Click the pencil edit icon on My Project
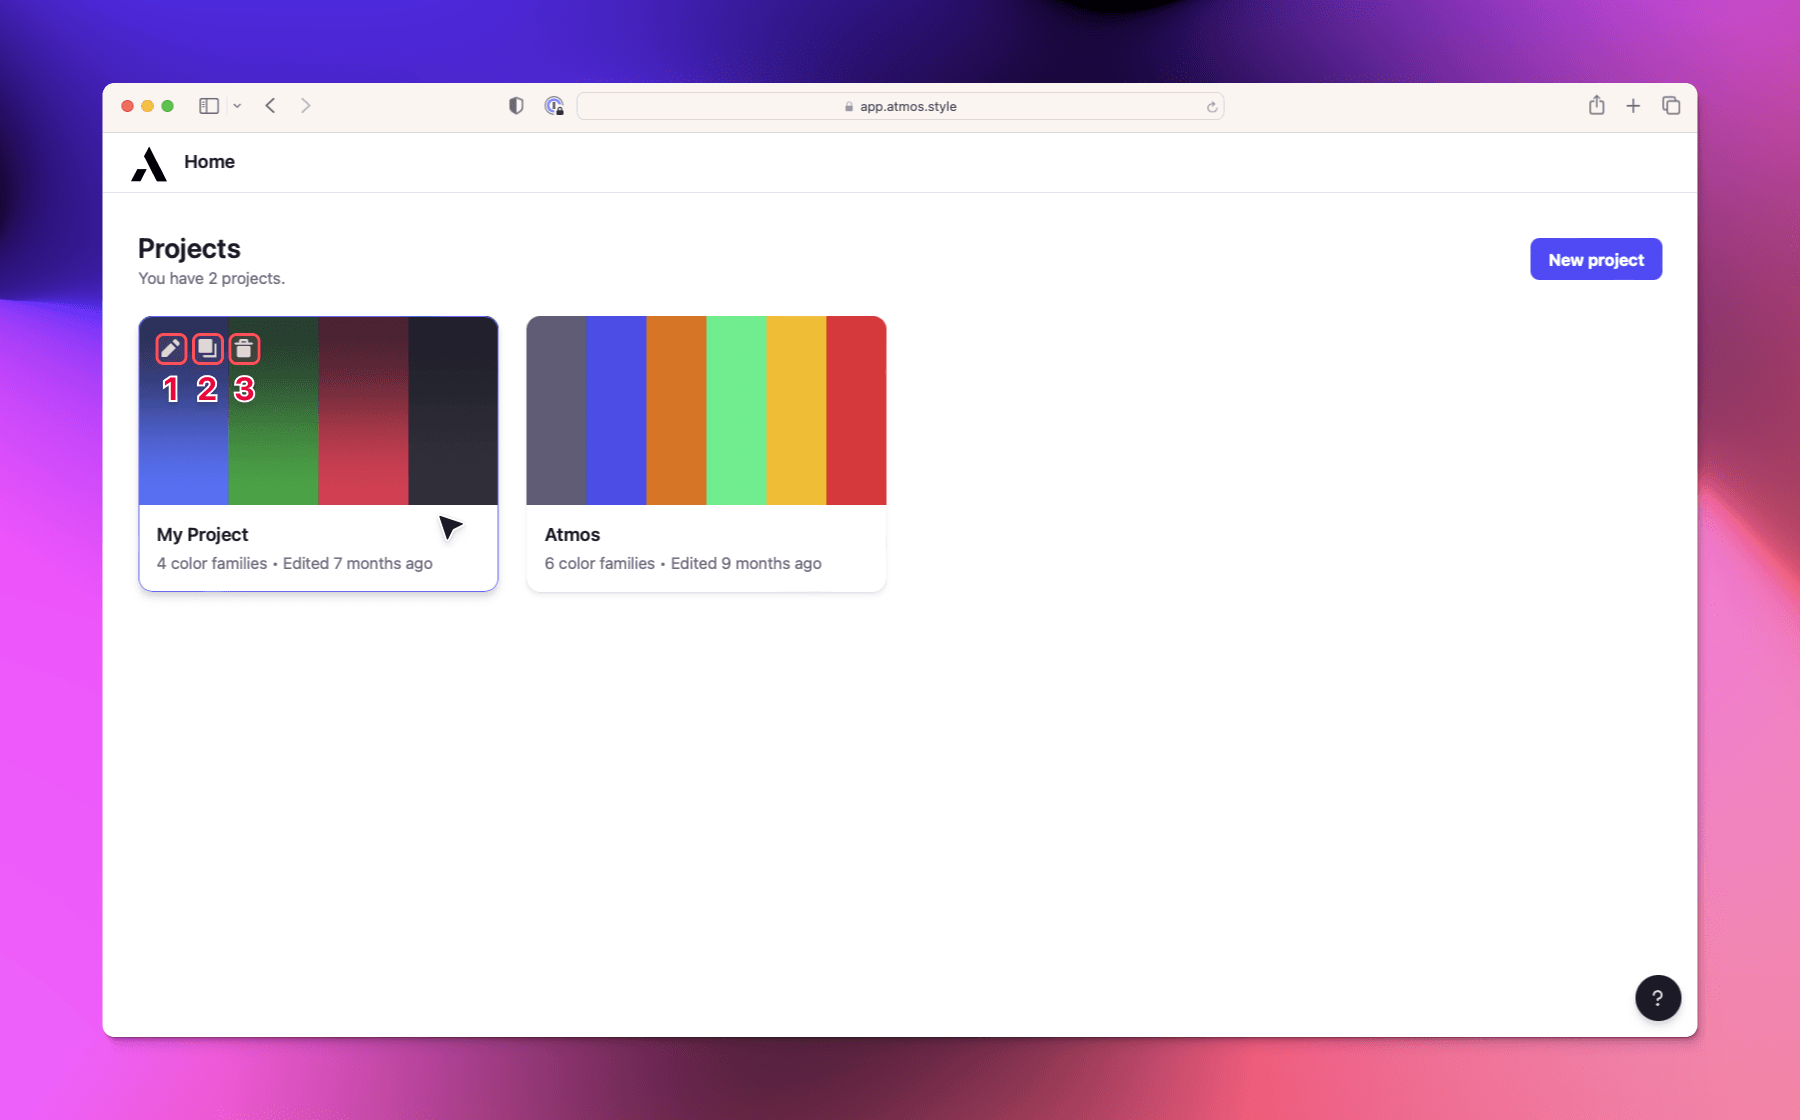The image size is (1800, 1120). pyautogui.click(x=171, y=349)
